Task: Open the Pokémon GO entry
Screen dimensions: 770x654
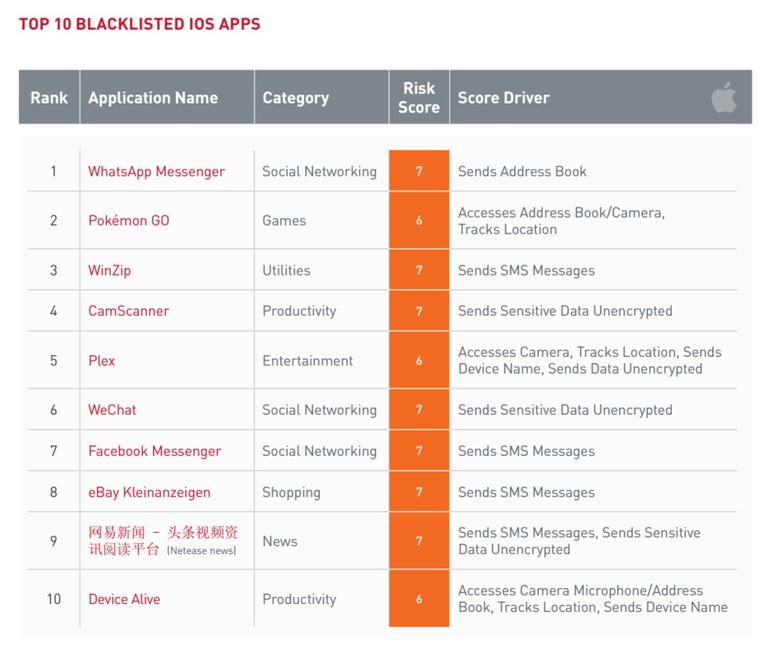Action: [x=129, y=220]
